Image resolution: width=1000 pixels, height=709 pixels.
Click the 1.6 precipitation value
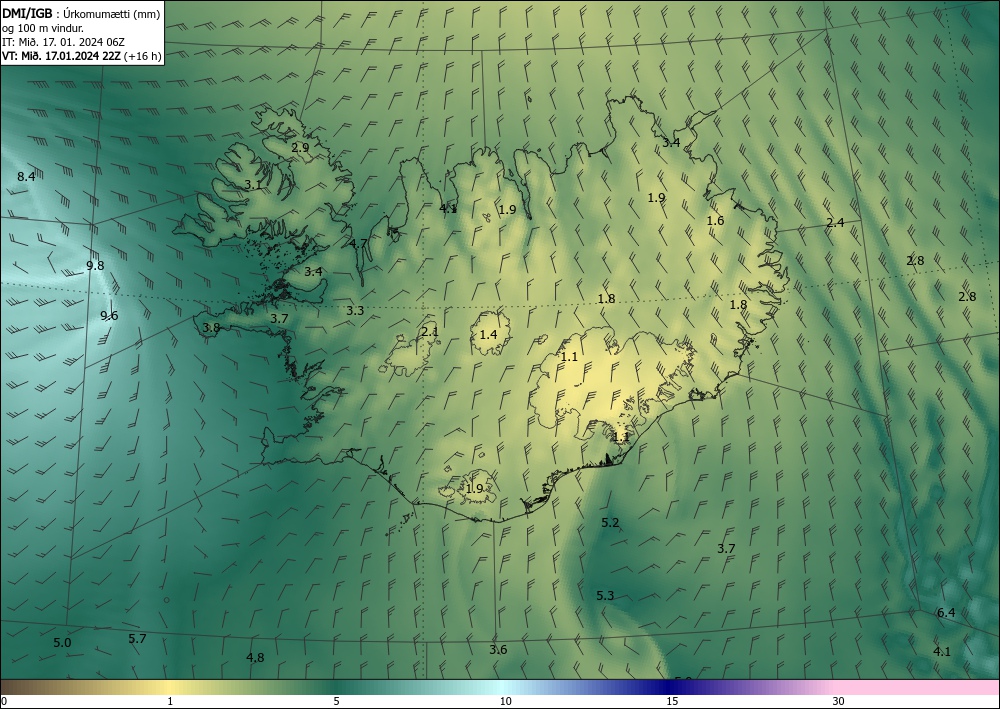pyautogui.click(x=716, y=221)
